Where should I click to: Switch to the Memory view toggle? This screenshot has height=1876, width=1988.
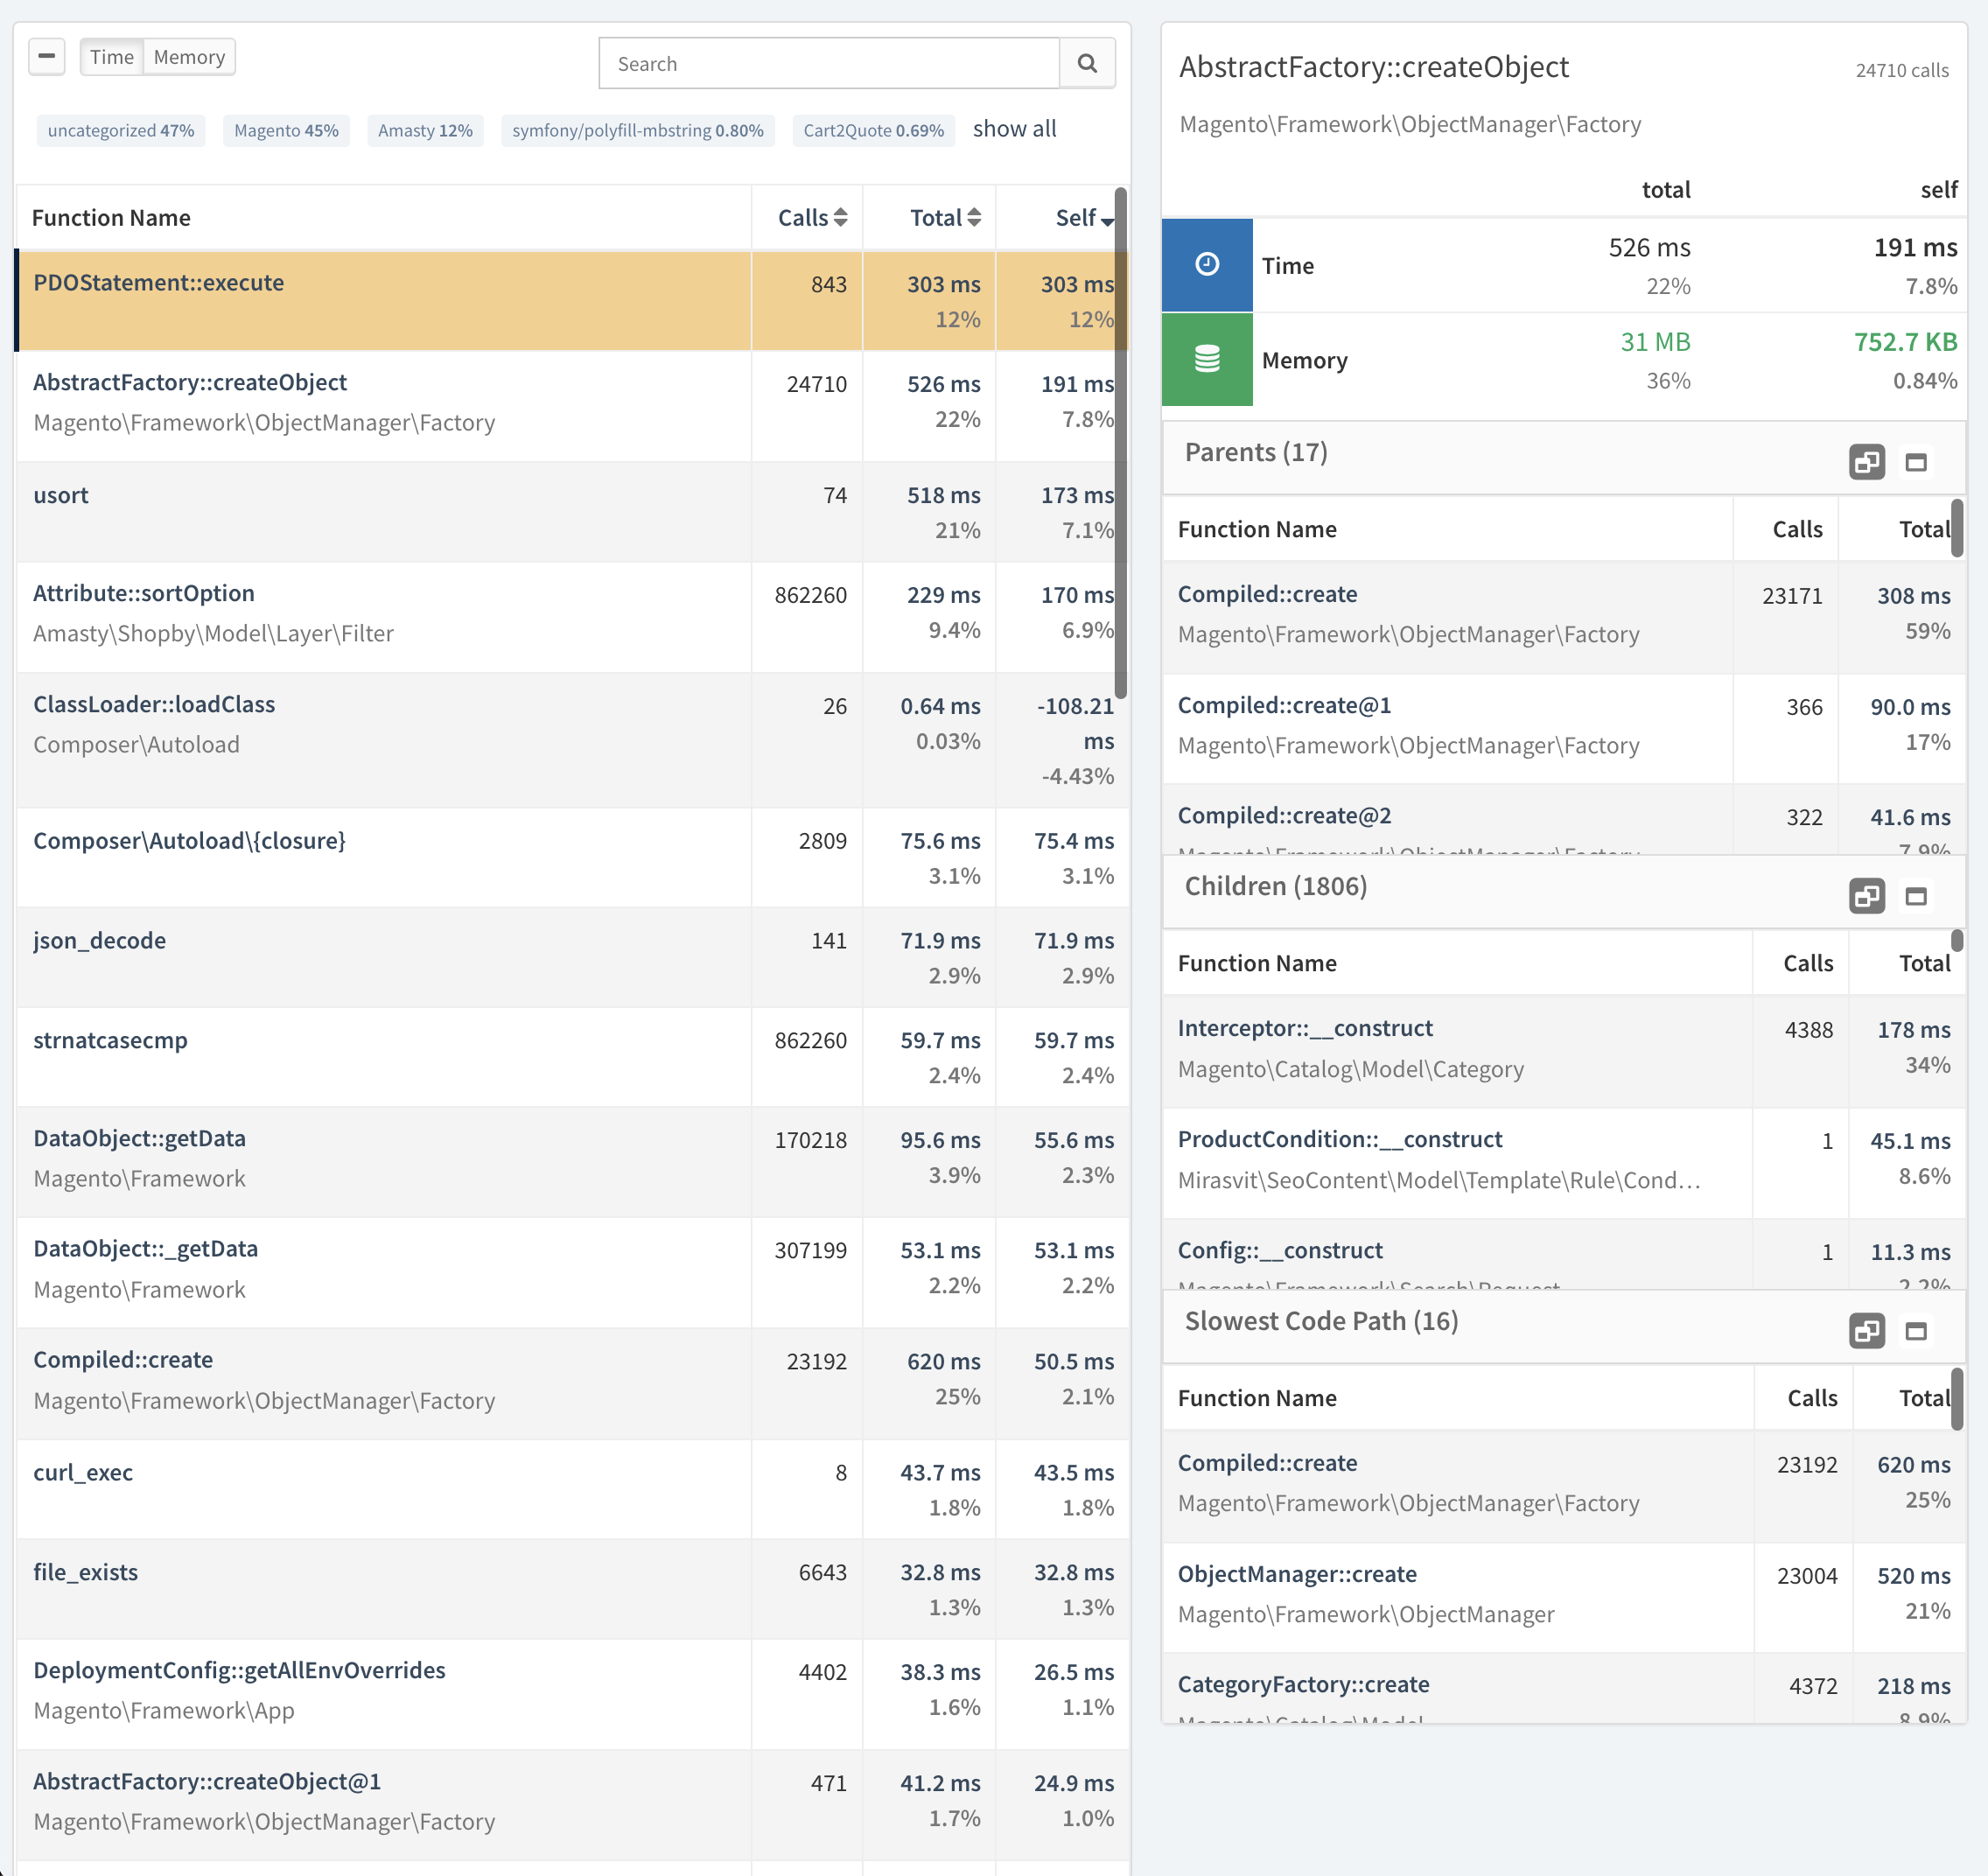[x=189, y=57]
